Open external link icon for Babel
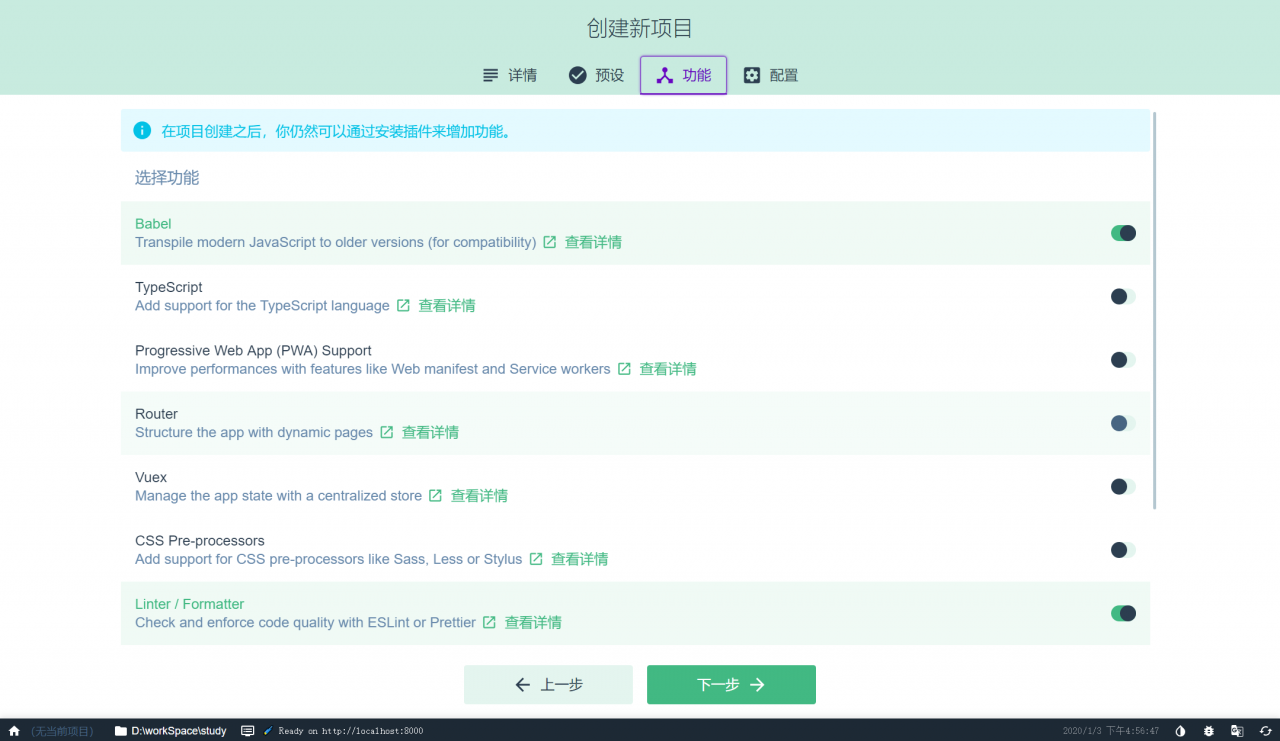The width and height of the screenshot is (1280, 741). point(549,242)
